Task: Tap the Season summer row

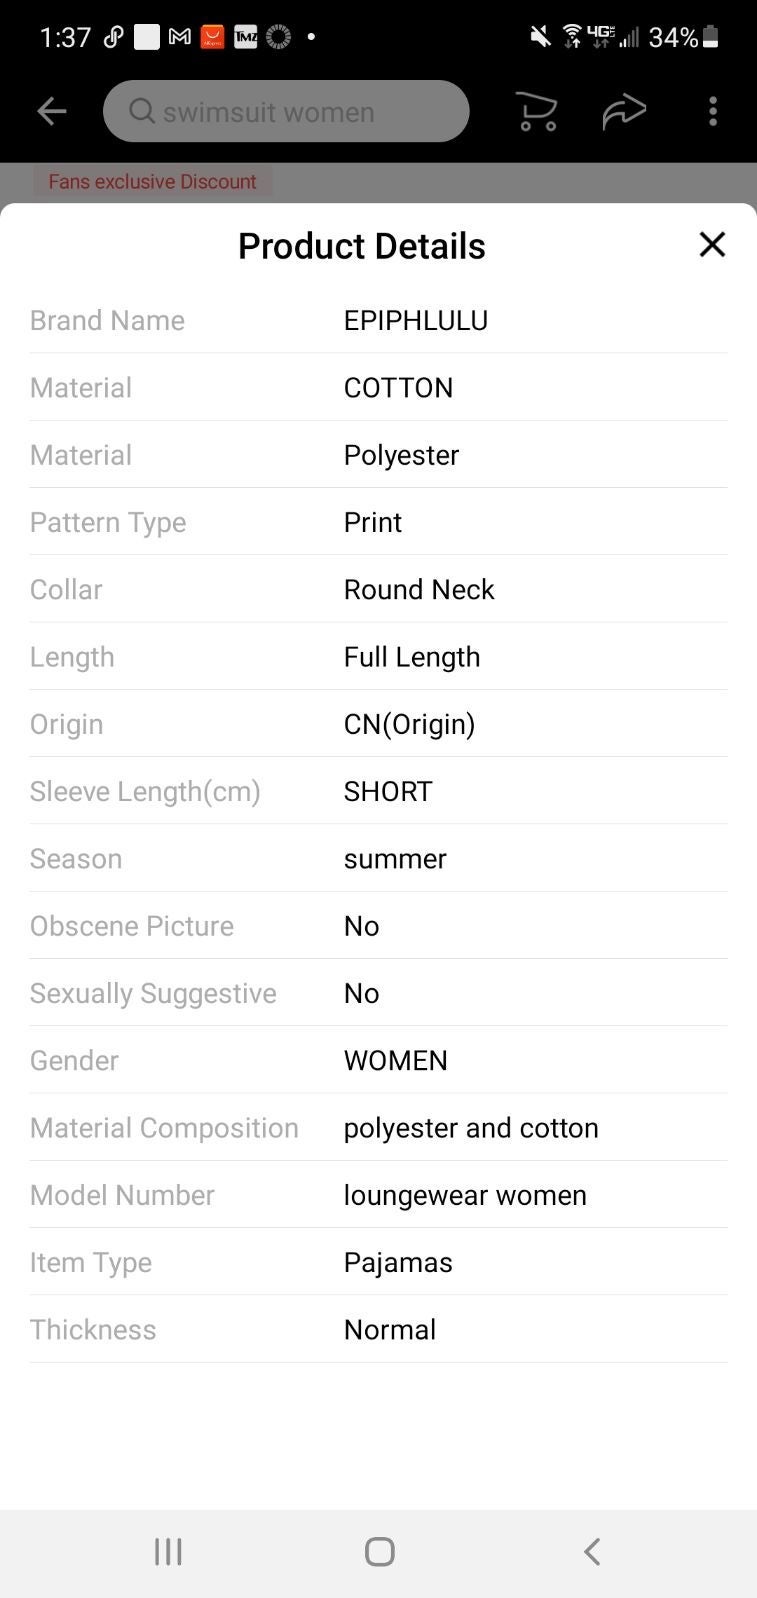Action: [378, 858]
